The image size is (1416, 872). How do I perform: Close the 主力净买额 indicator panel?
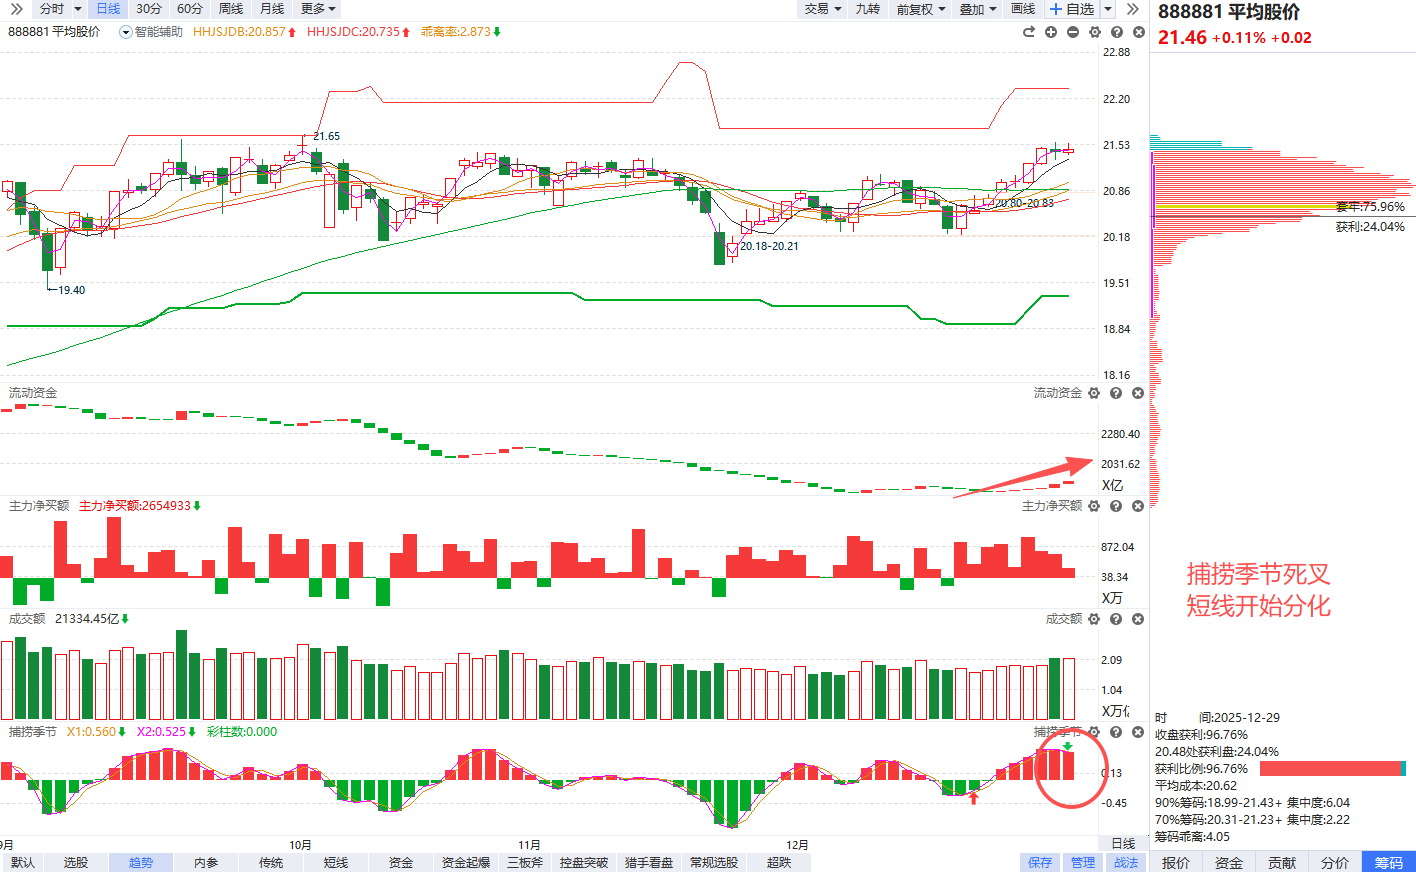pyautogui.click(x=1138, y=506)
